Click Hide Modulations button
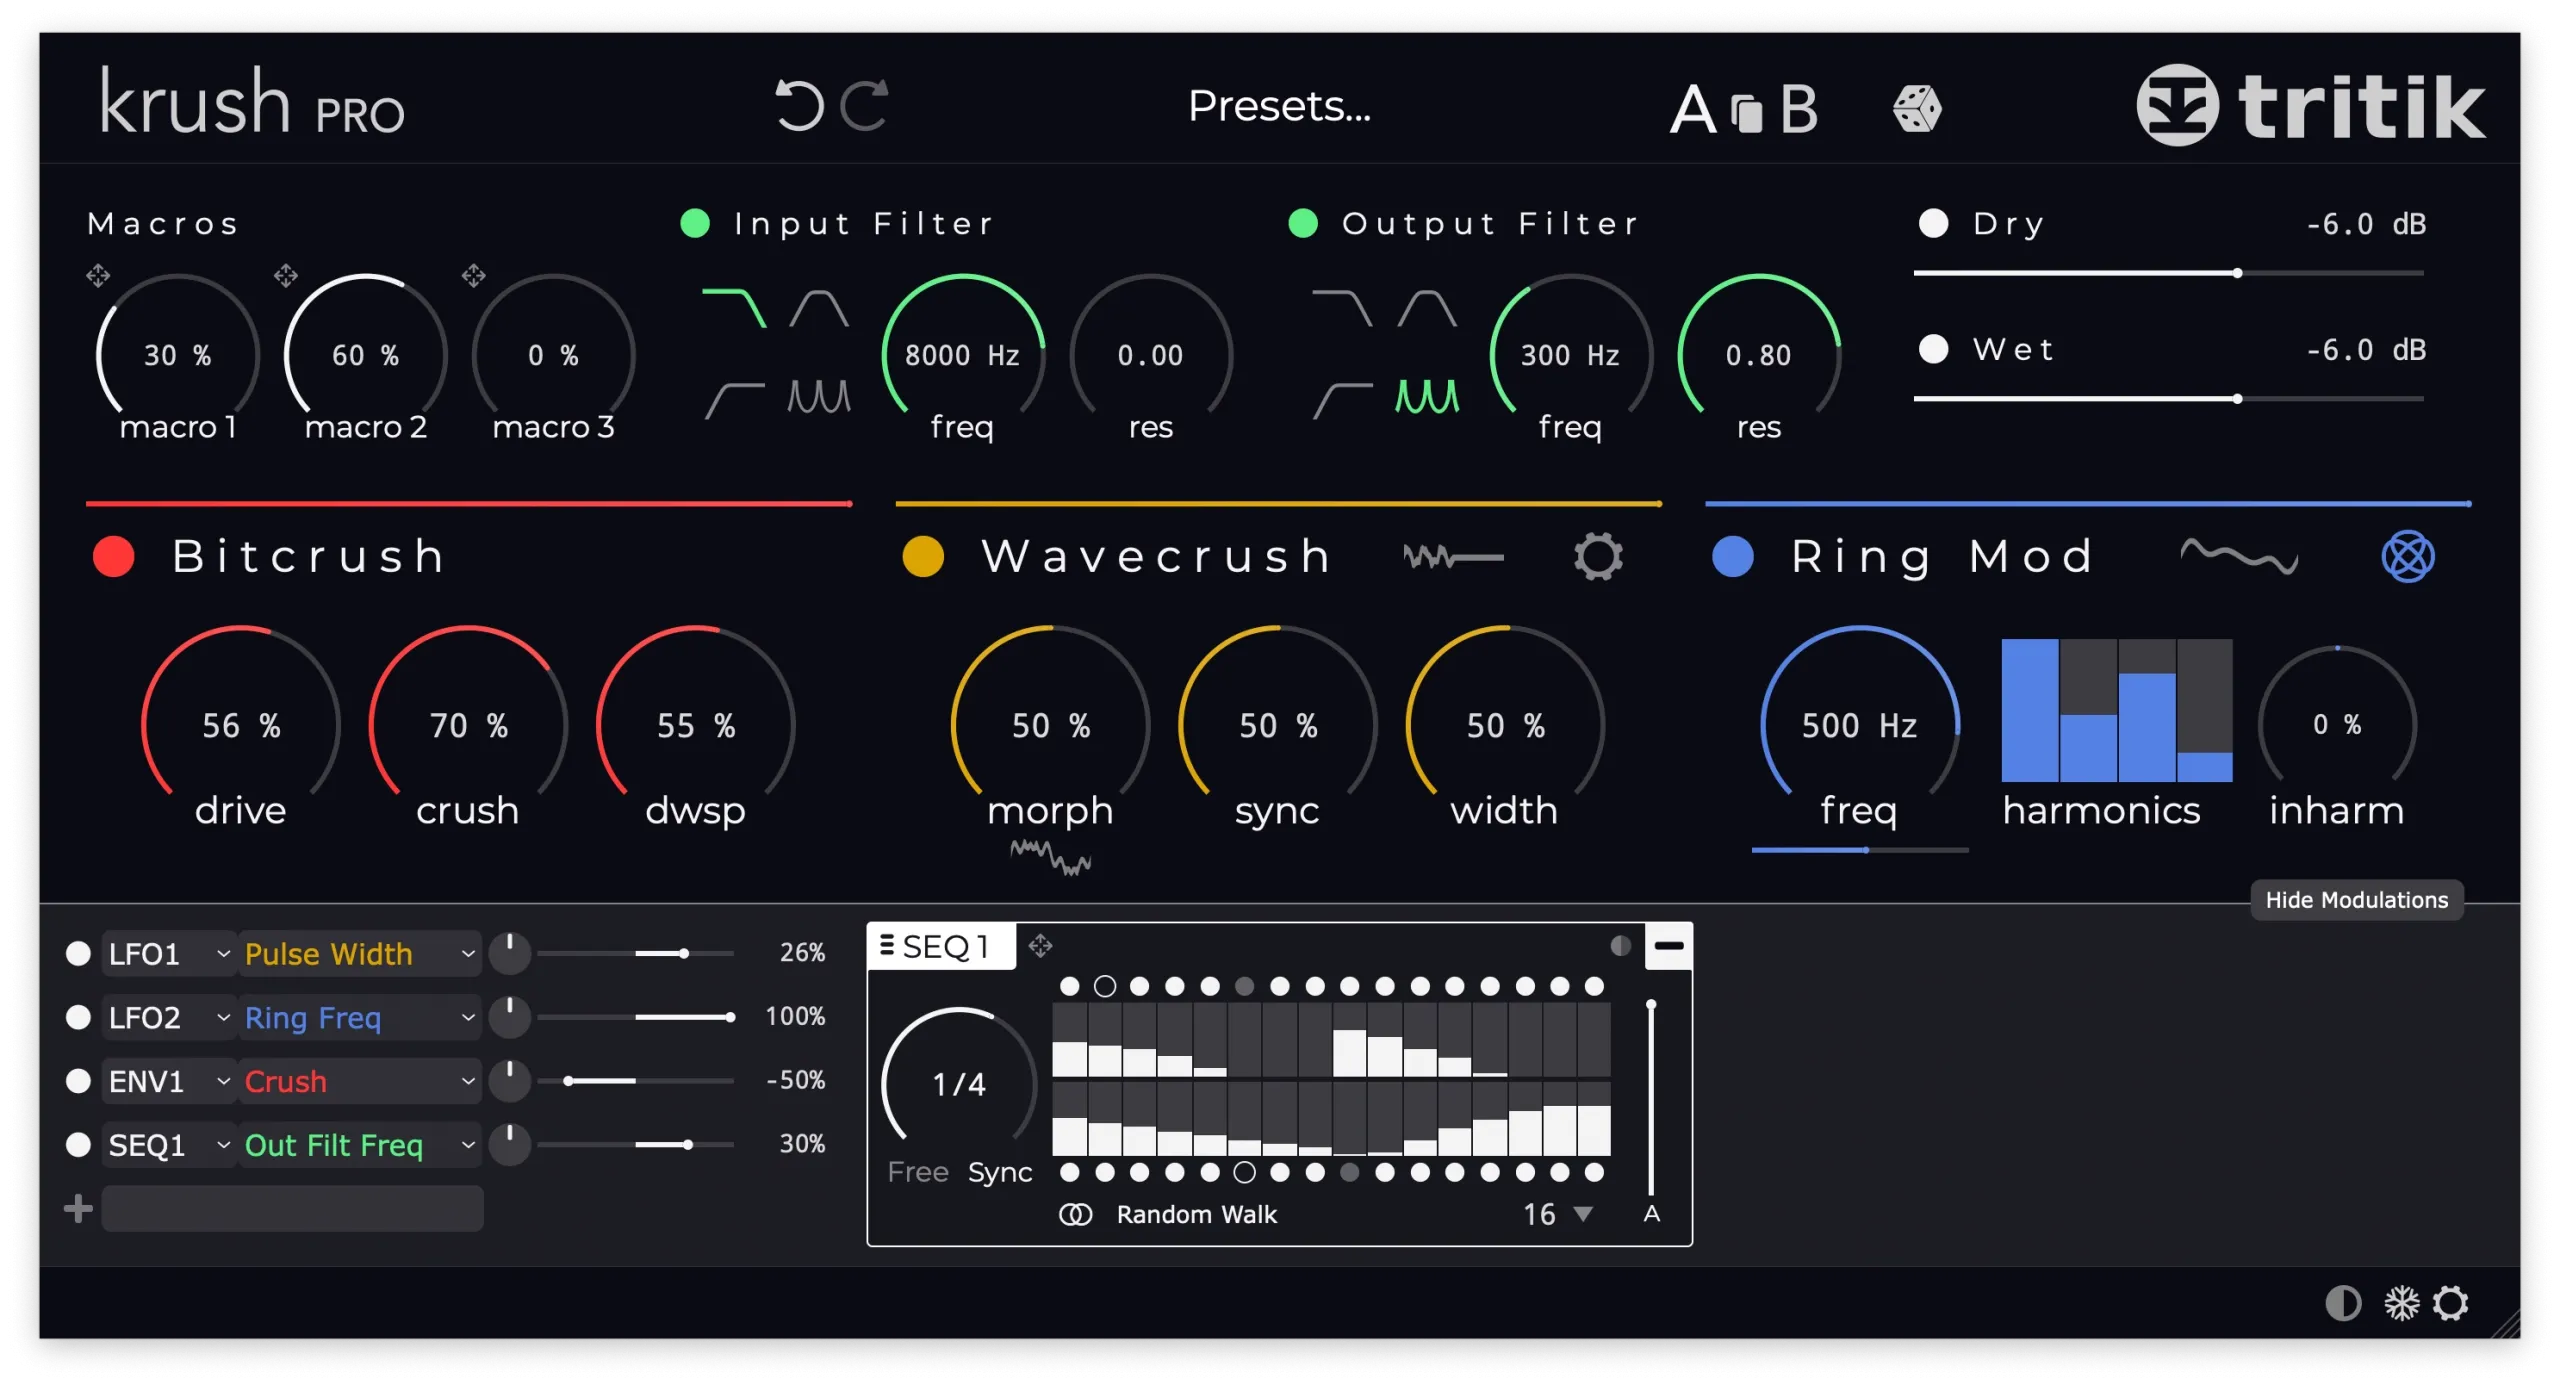 click(2356, 899)
